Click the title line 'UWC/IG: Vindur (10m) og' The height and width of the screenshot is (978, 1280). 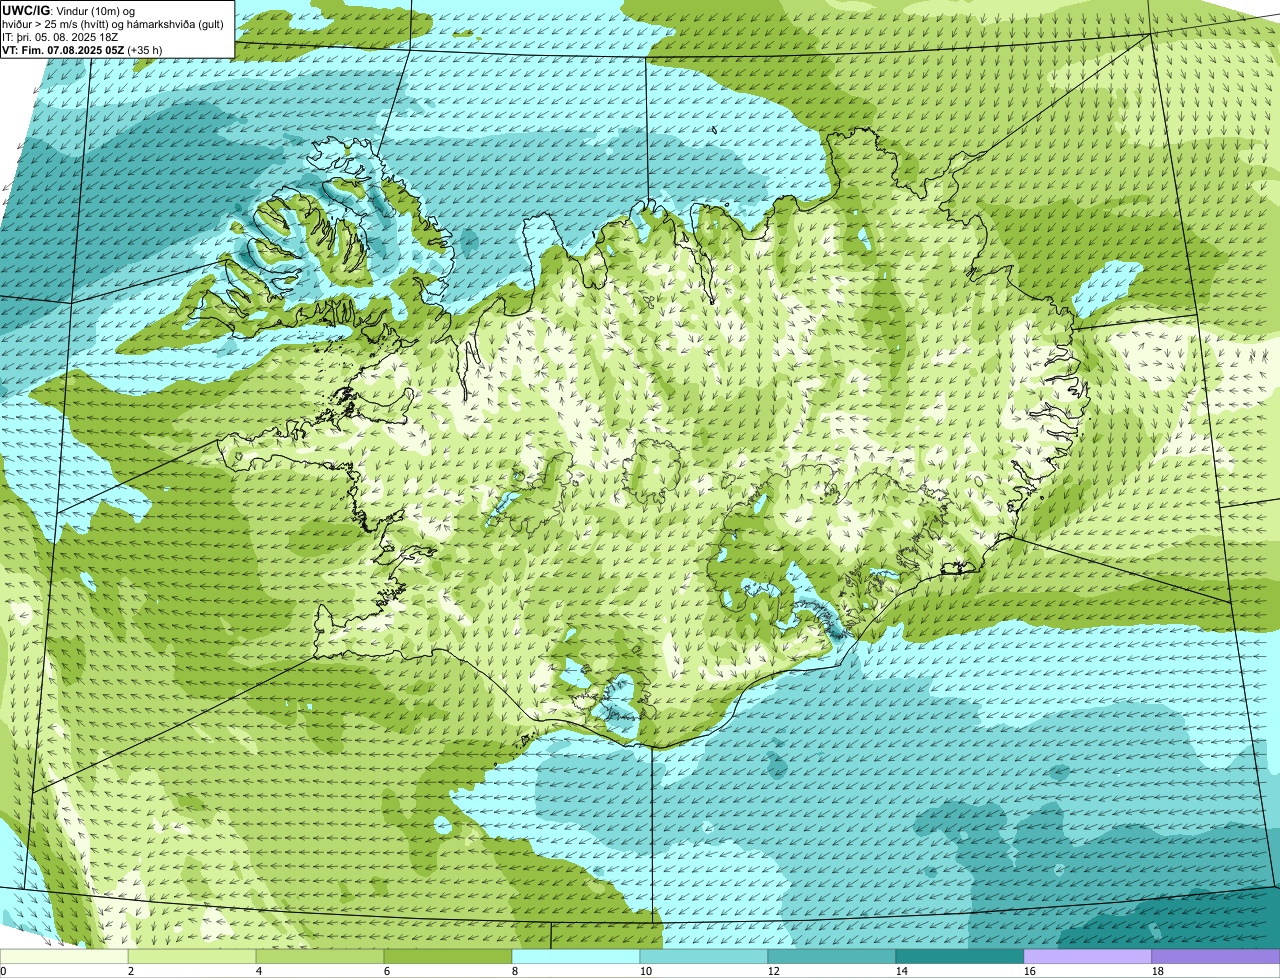[68, 10]
